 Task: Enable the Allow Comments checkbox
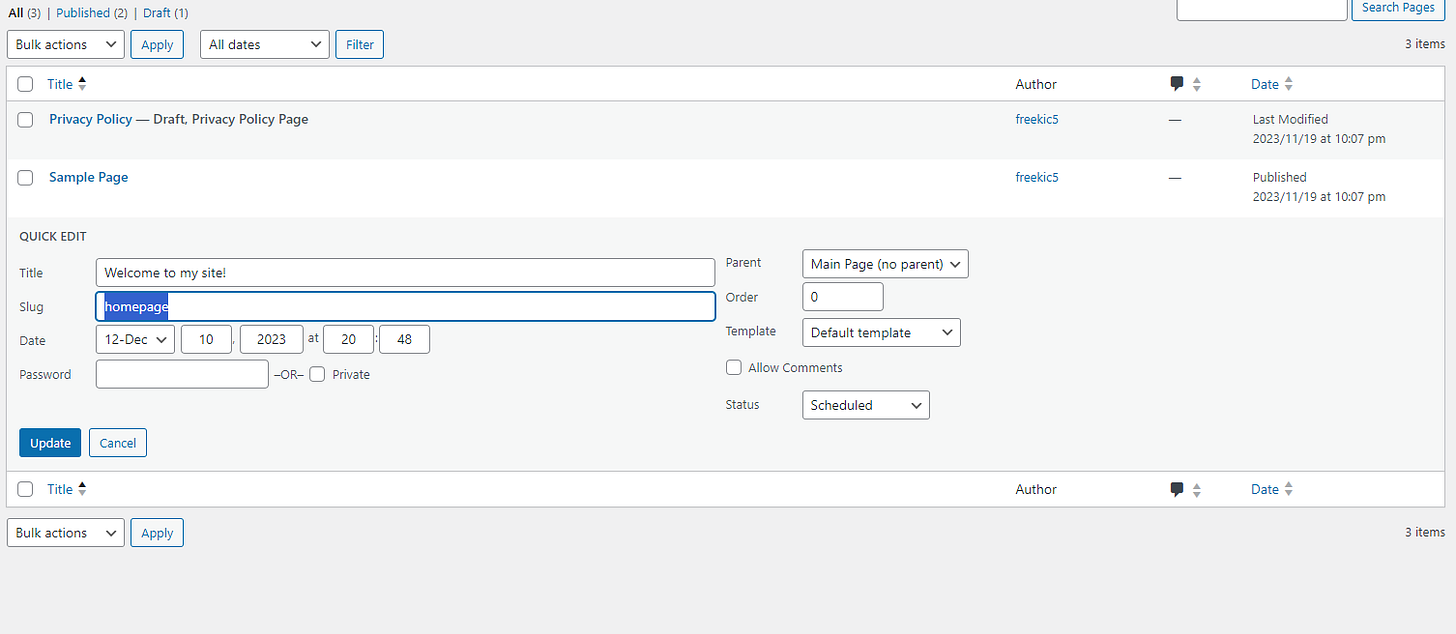point(734,368)
